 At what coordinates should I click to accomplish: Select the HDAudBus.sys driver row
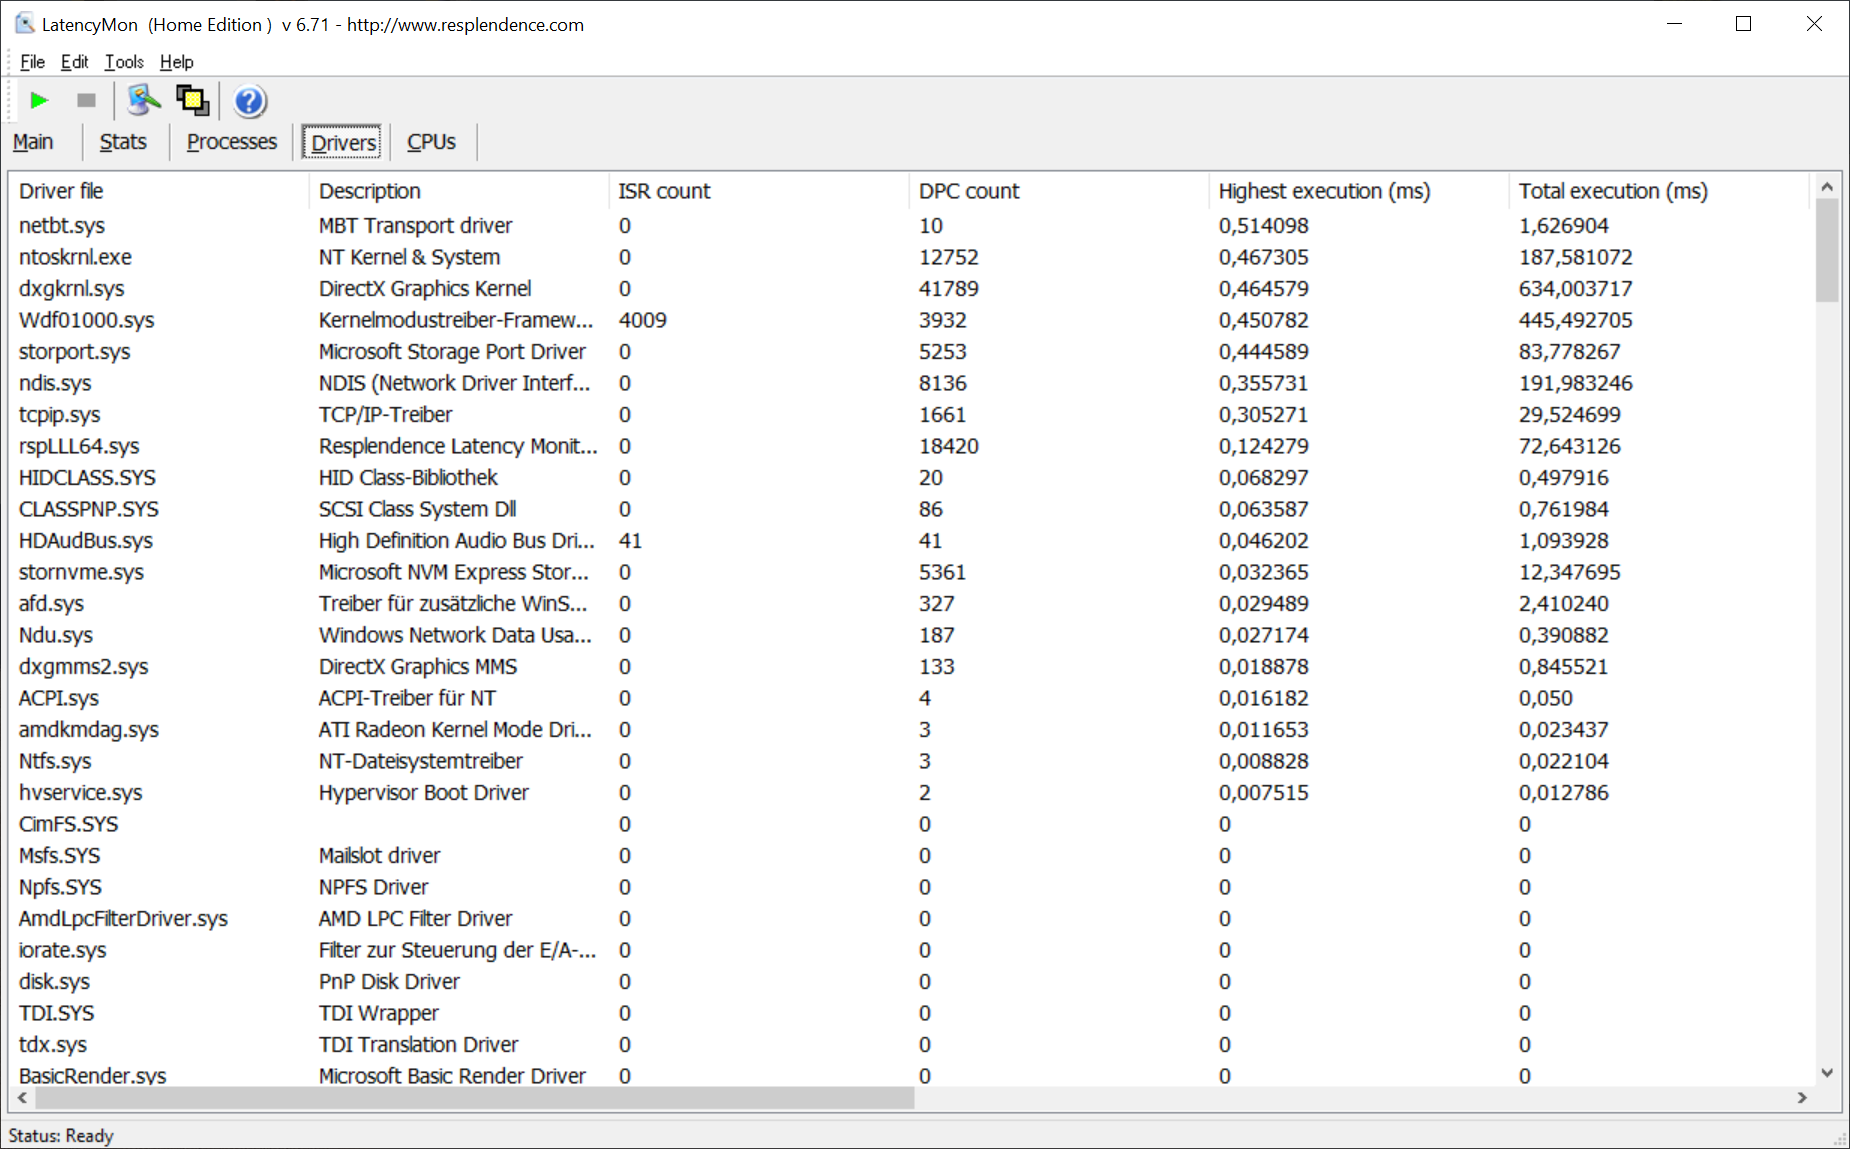912,541
